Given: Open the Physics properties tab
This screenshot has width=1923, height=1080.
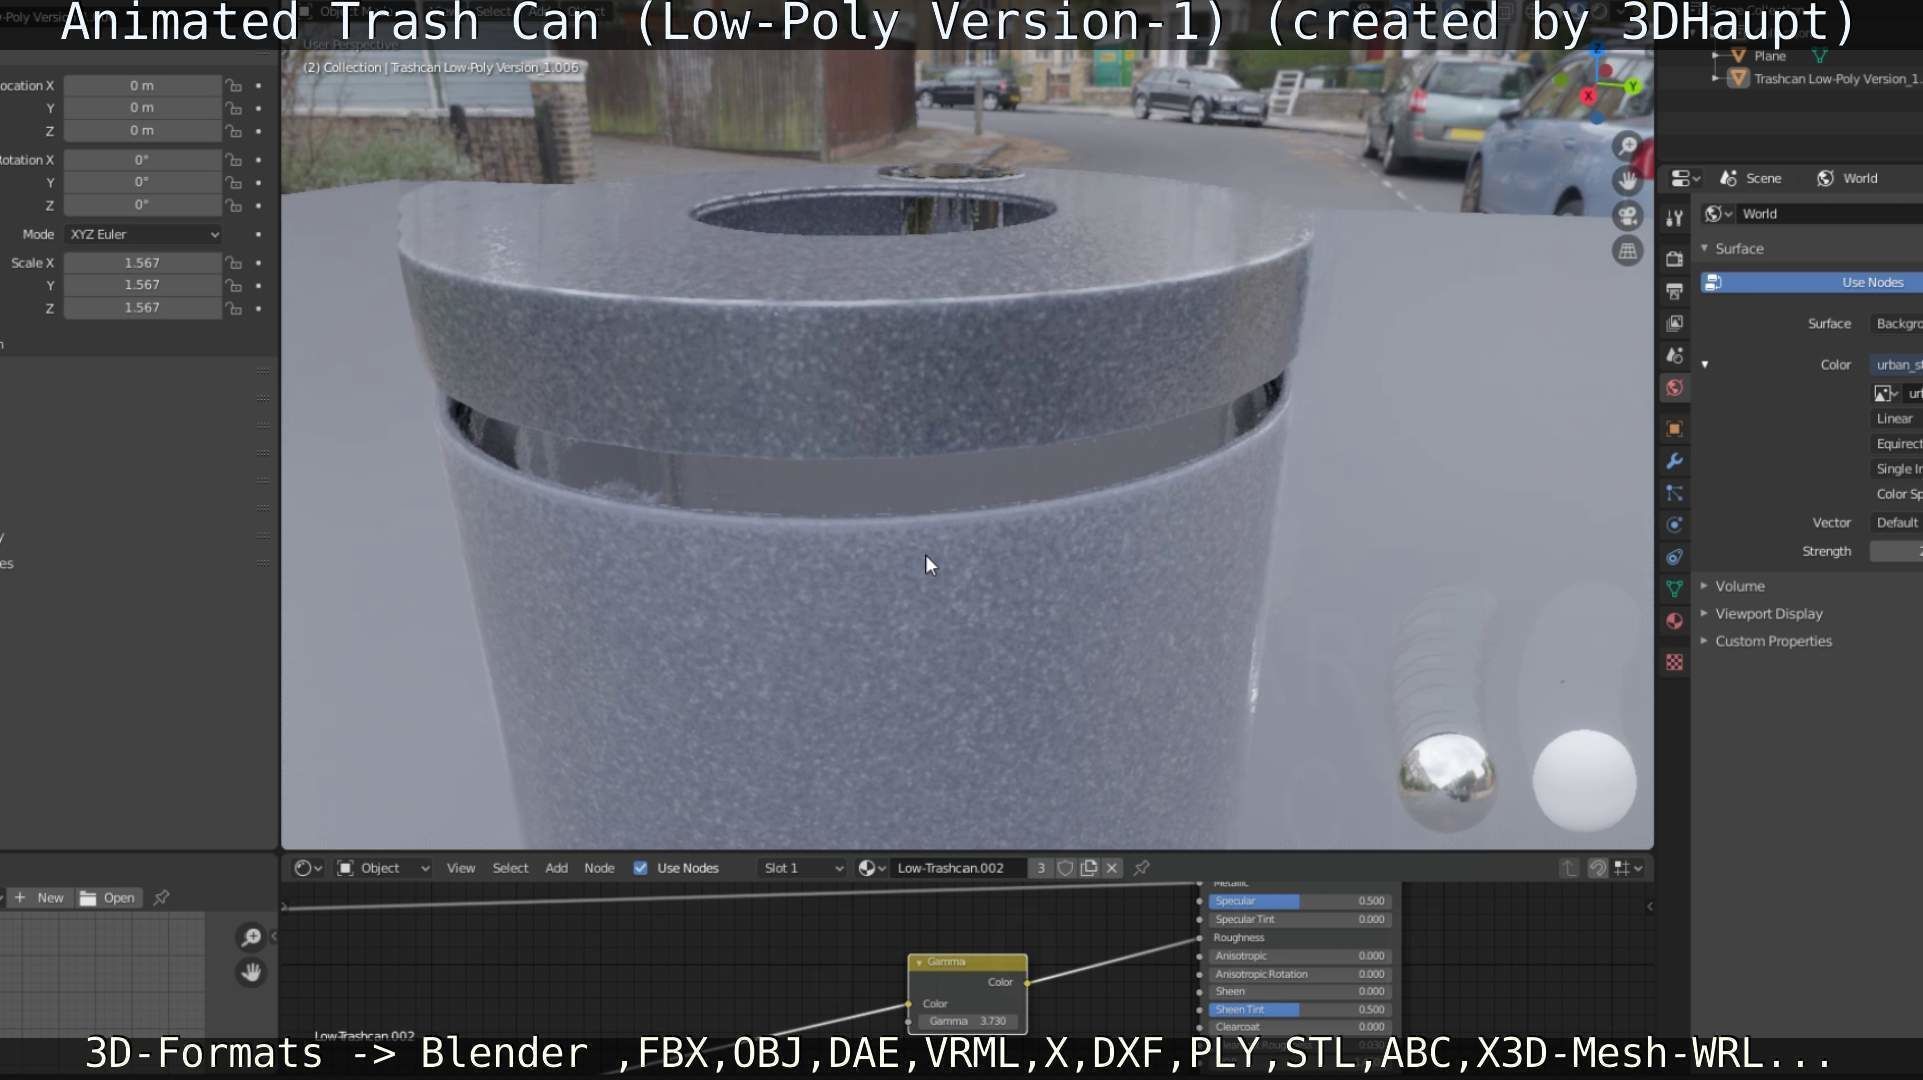Looking at the screenshot, I should 1674,525.
